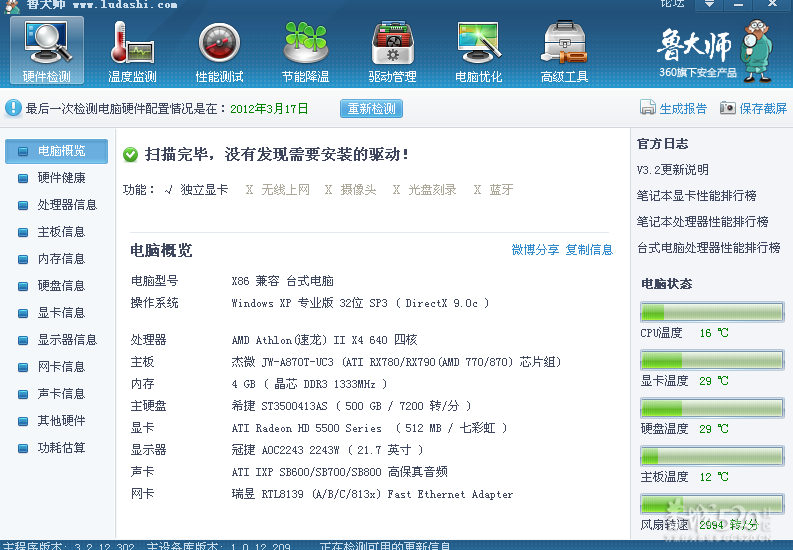
Task: Click the 正在检测可用的更新信息 status text
Action: (x=385, y=546)
